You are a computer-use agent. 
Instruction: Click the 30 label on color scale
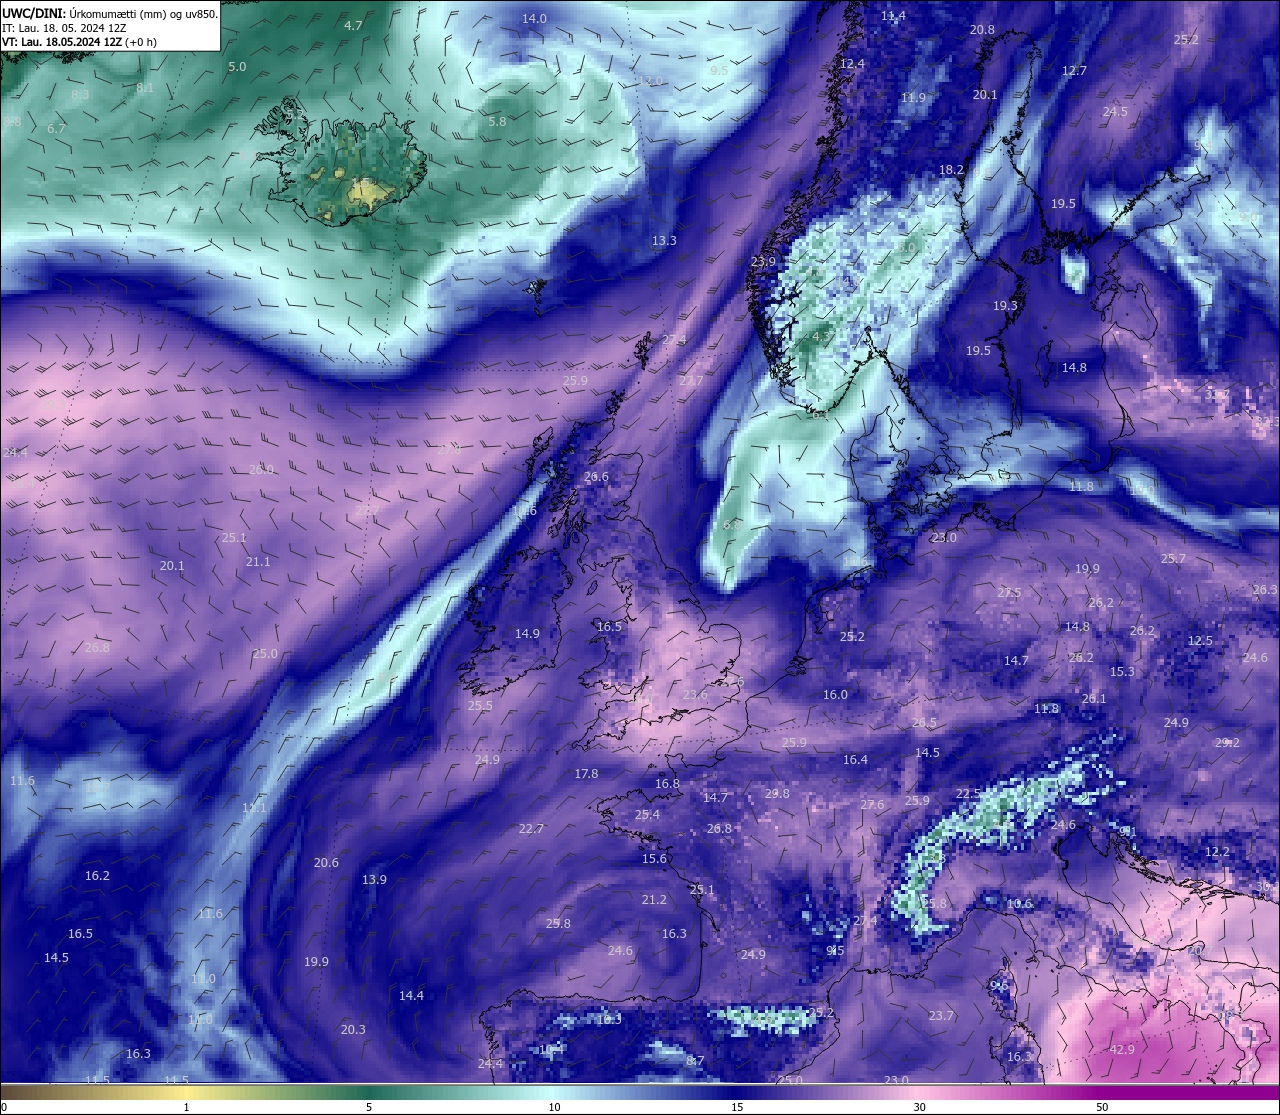click(x=919, y=1107)
